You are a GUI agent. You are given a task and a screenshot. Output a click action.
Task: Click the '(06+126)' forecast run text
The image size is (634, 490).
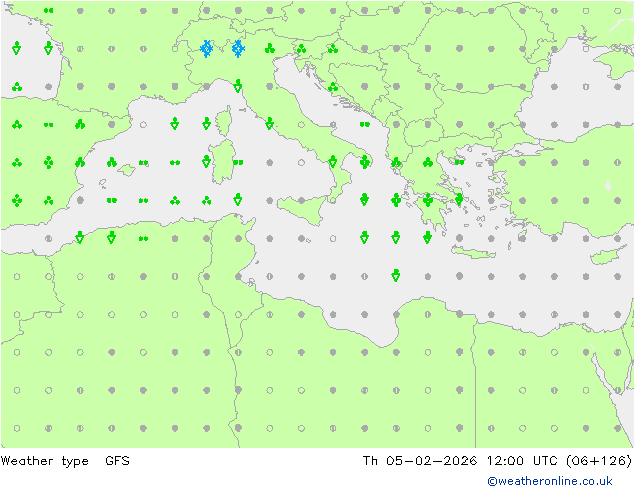click(599, 461)
